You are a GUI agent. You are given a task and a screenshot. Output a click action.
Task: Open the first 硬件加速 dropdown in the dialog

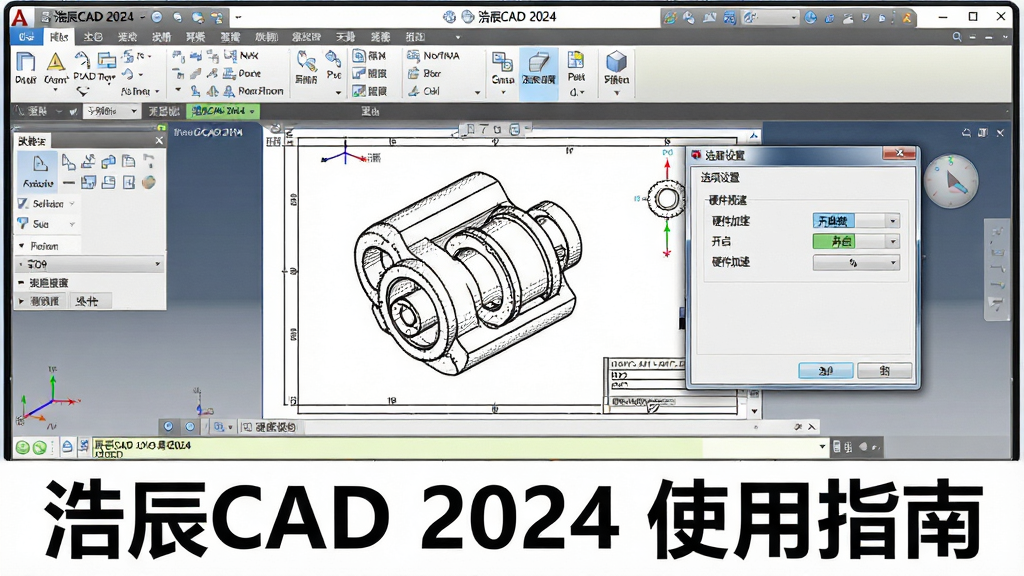click(856, 221)
